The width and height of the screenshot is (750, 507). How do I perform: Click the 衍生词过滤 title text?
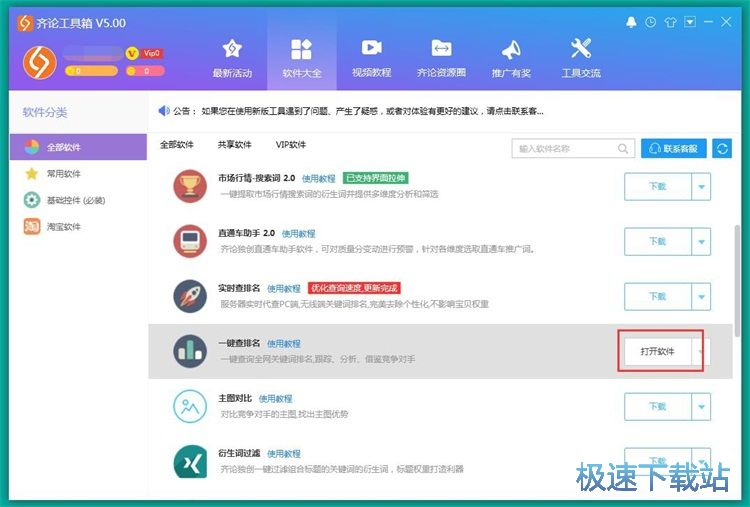coord(239,453)
